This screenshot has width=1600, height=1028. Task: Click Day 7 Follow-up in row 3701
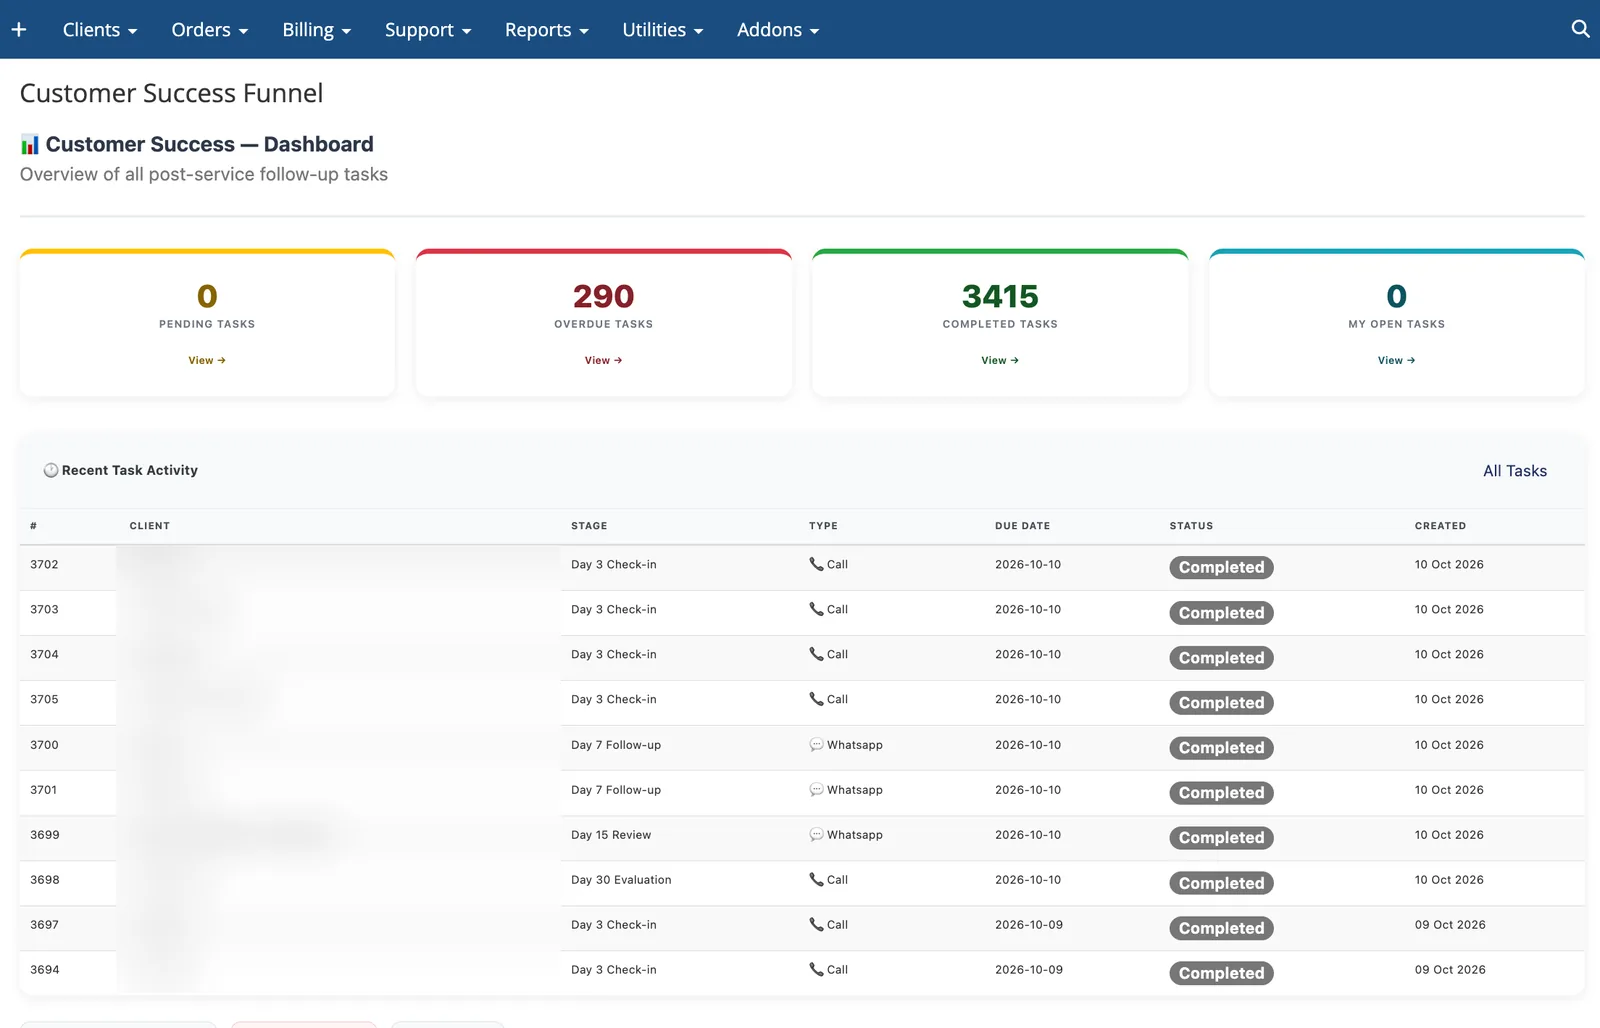pyautogui.click(x=616, y=790)
